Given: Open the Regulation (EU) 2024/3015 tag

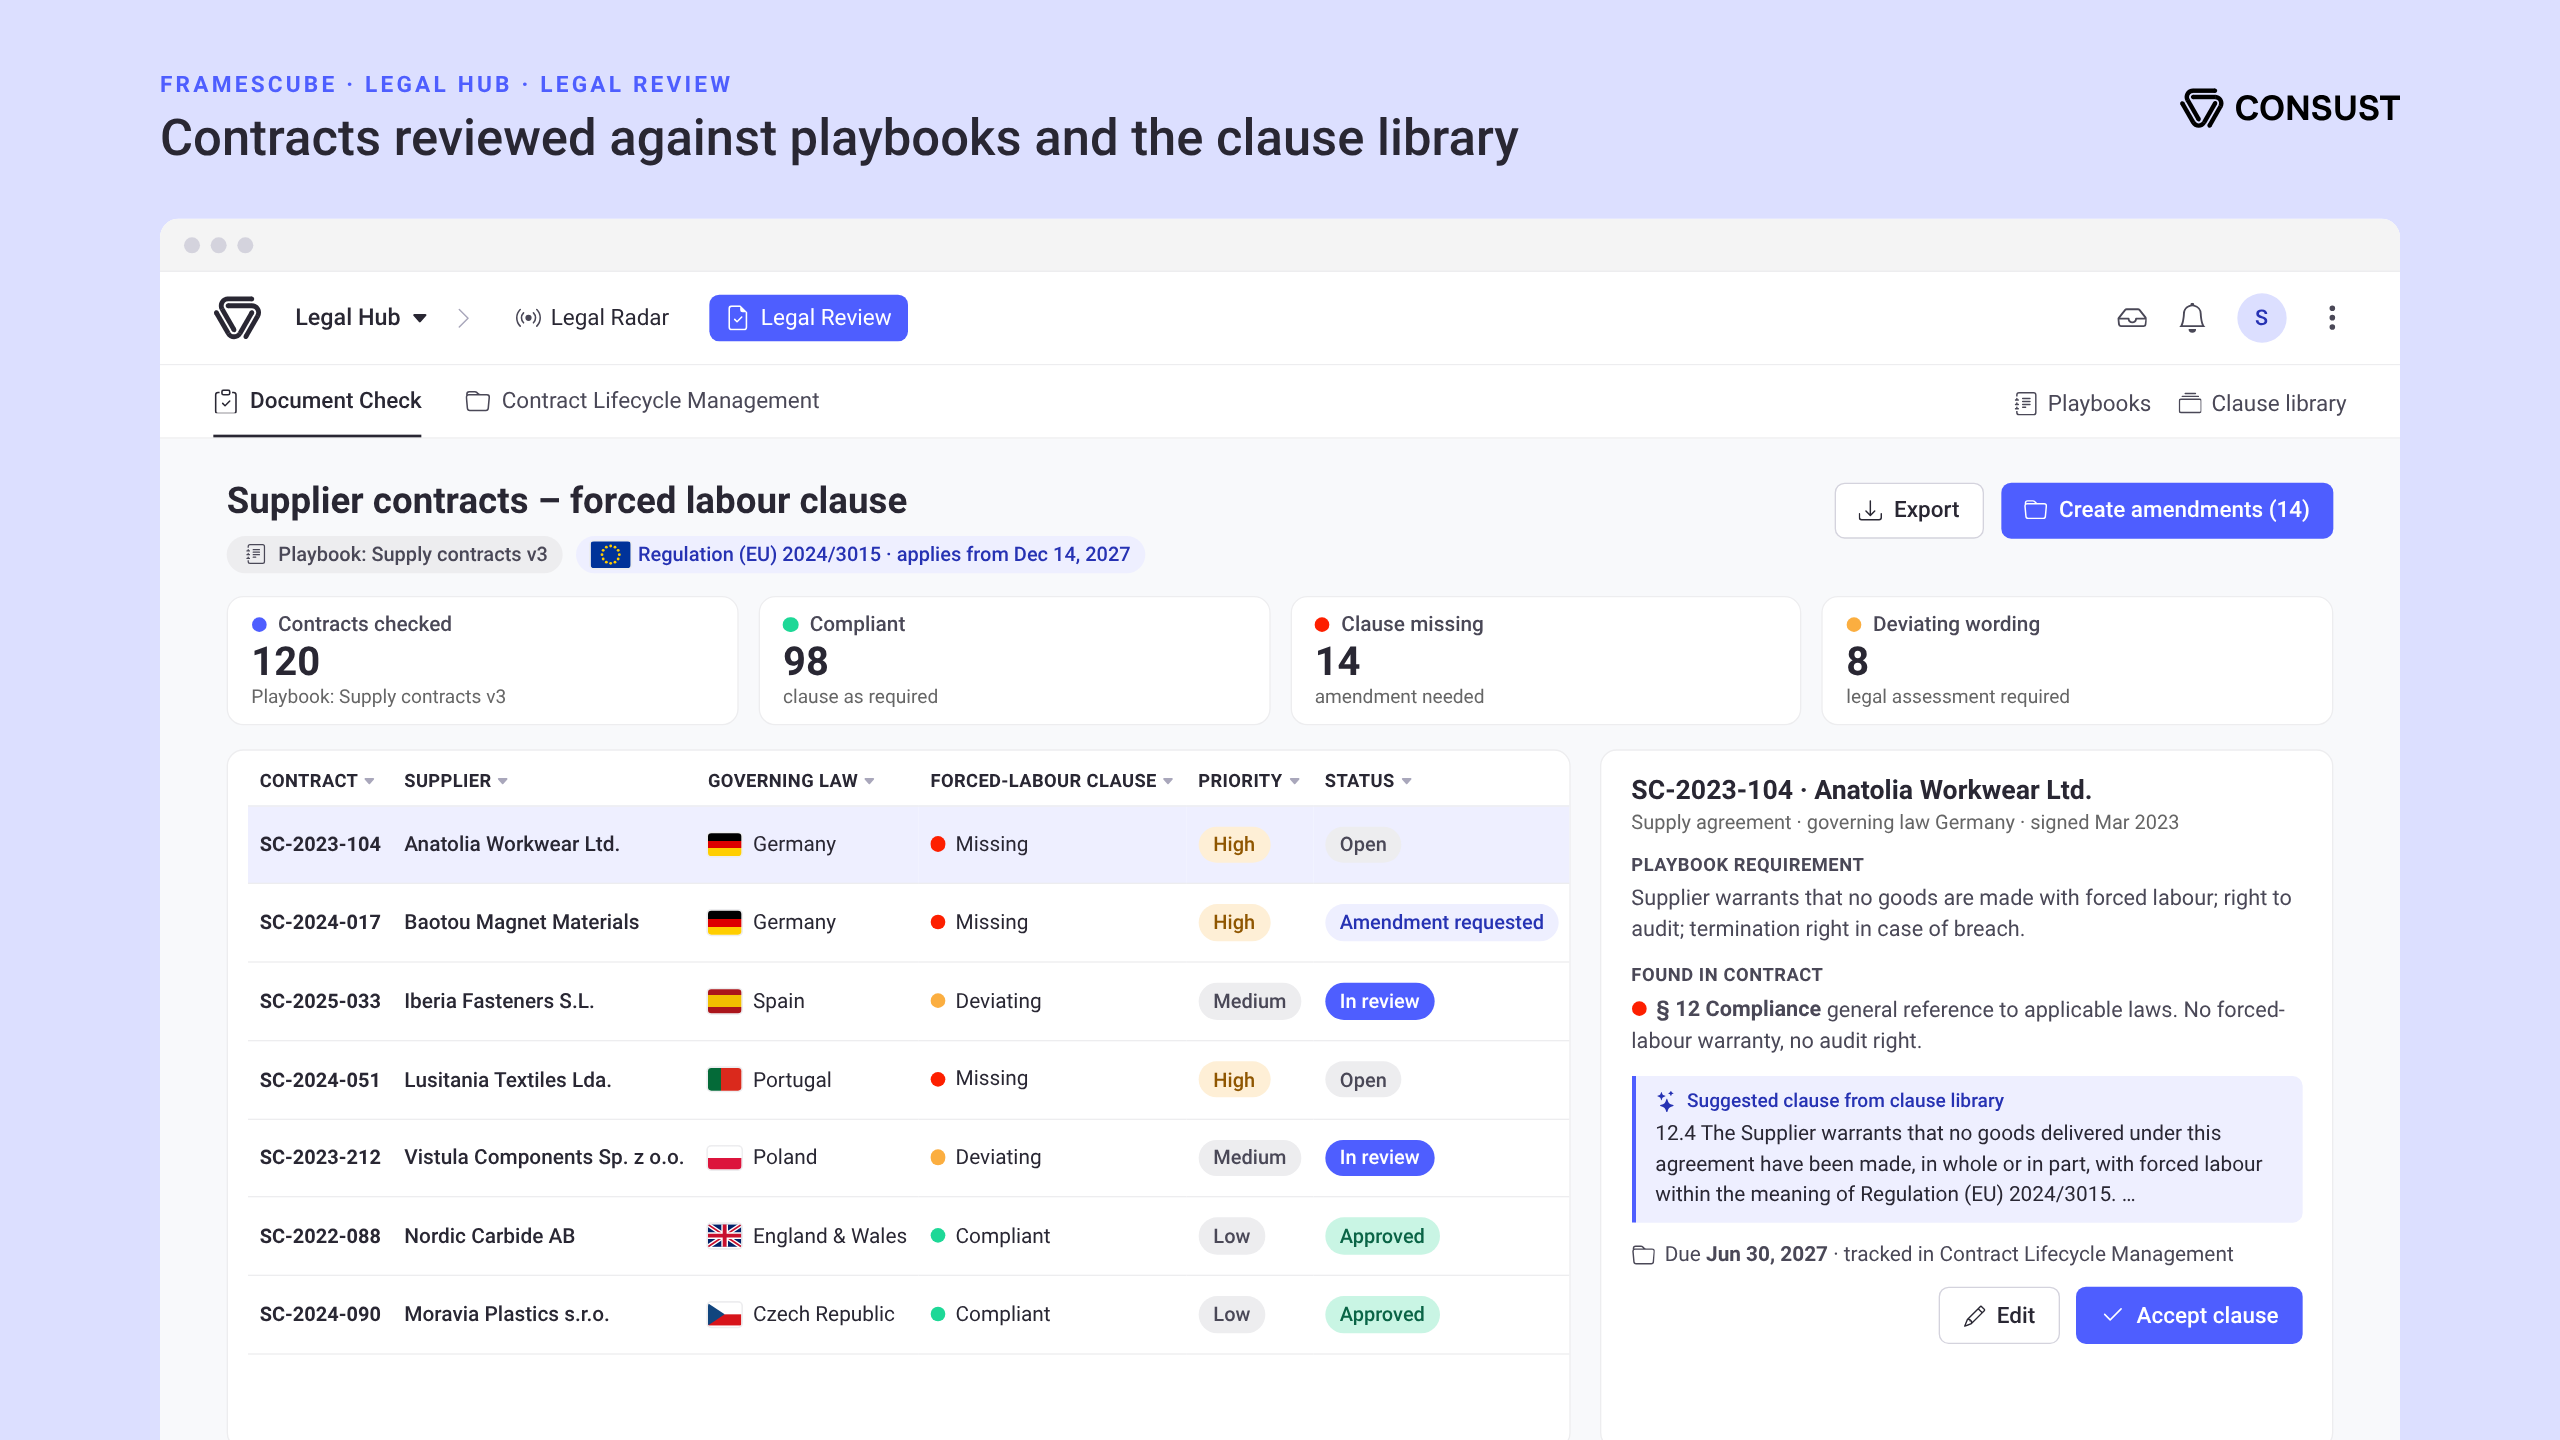Looking at the screenshot, I should 860,555.
